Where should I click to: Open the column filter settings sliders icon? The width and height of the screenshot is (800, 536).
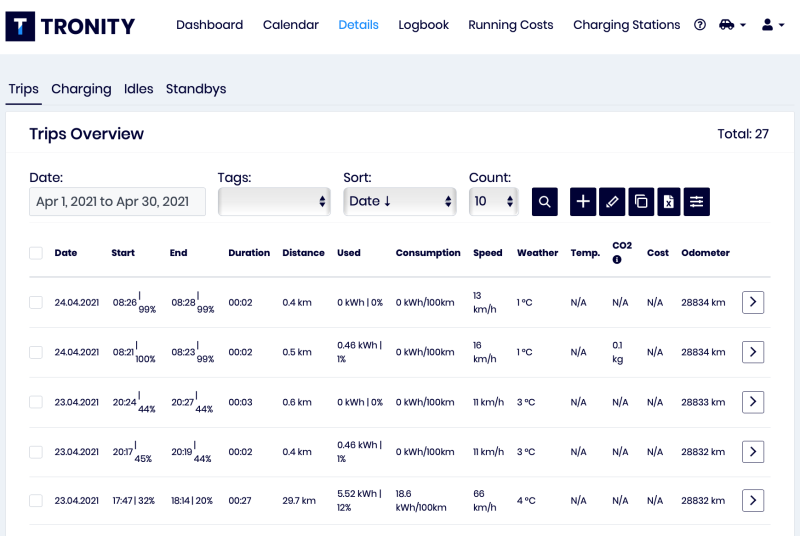pos(697,201)
